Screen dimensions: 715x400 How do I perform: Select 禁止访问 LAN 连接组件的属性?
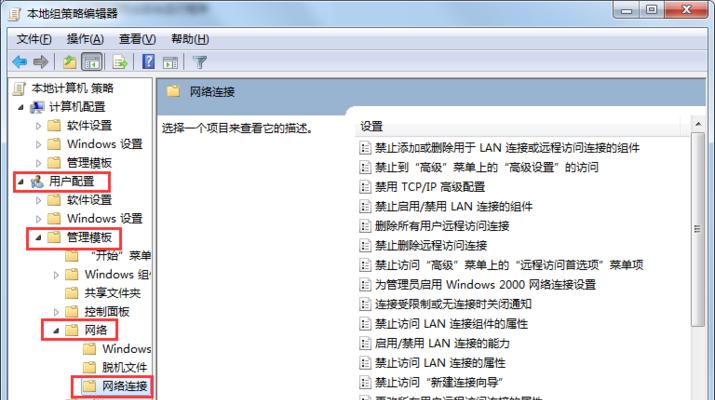pos(451,324)
